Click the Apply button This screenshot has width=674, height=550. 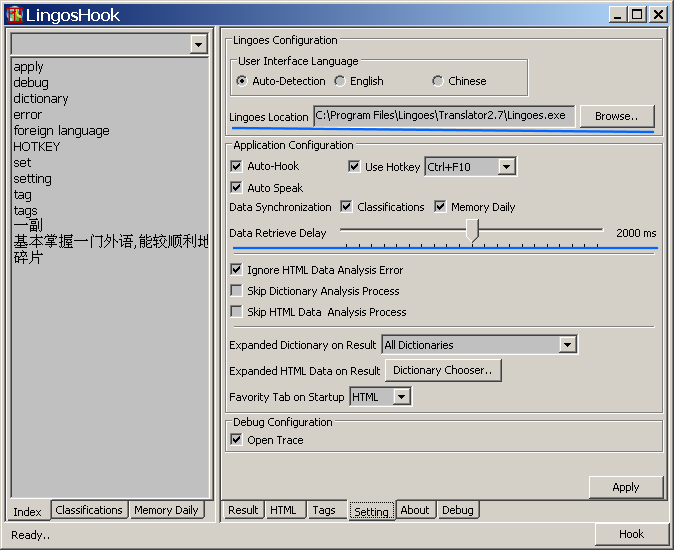point(626,487)
